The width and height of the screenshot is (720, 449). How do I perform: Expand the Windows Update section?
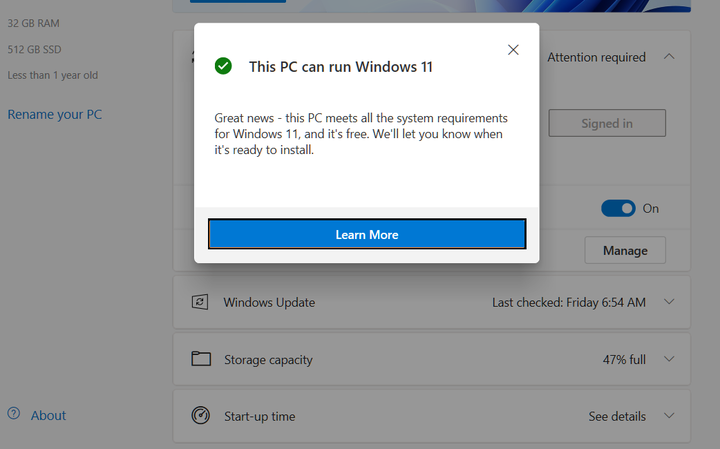[x=669, y=302]
